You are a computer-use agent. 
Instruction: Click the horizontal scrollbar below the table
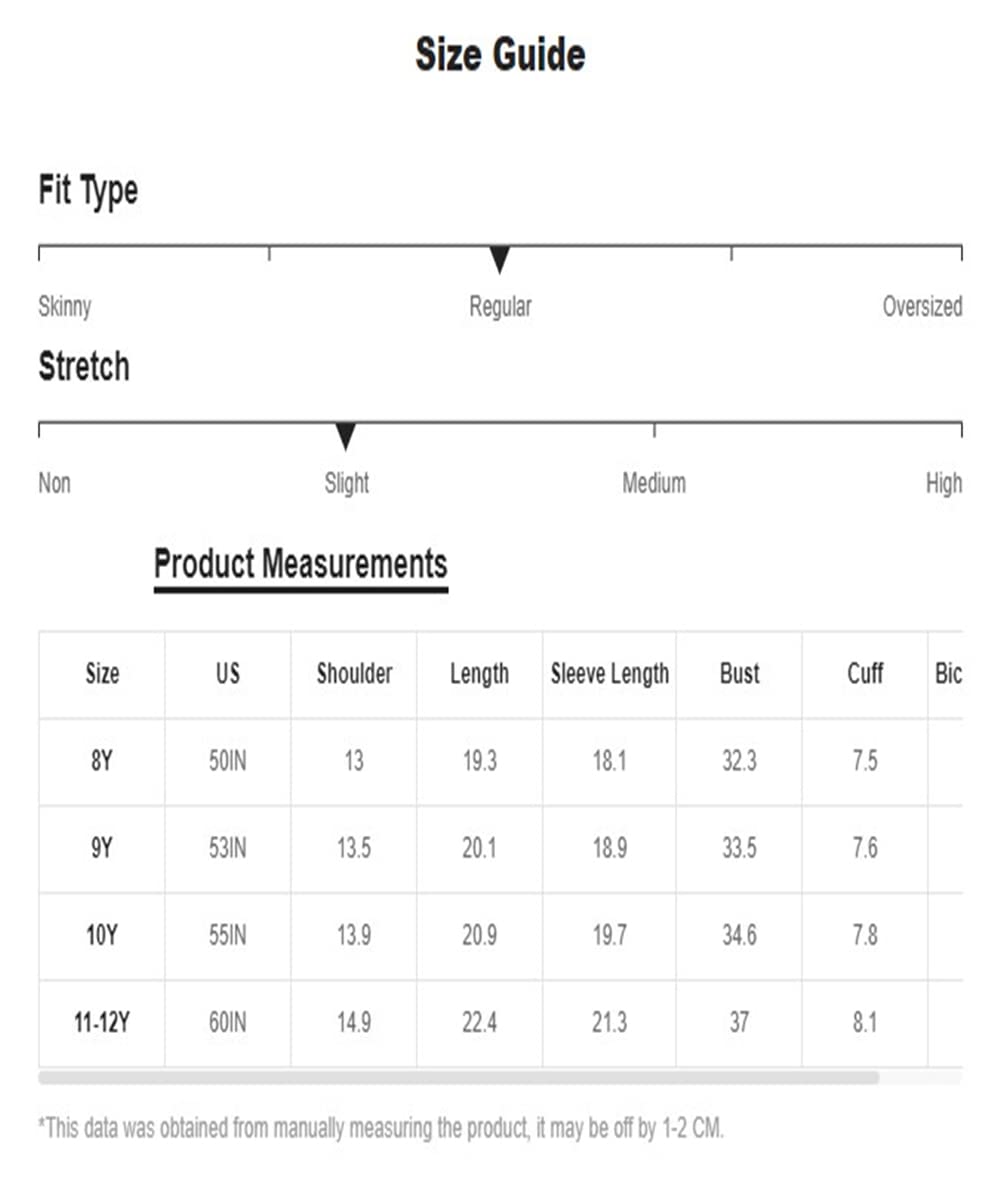click(458, 1078)
